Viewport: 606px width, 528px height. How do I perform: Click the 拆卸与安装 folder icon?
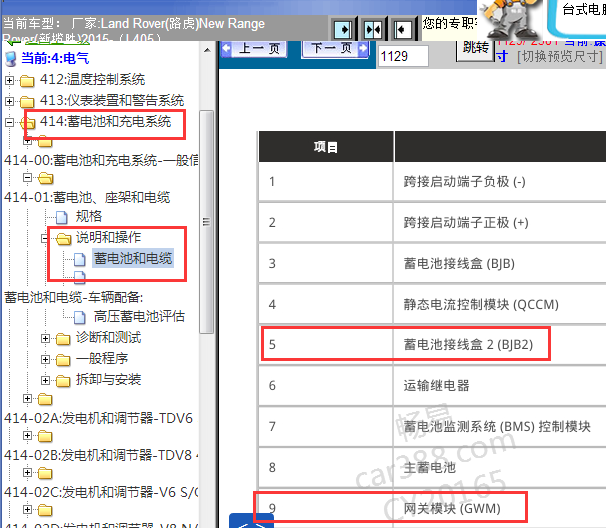[63, 381]
